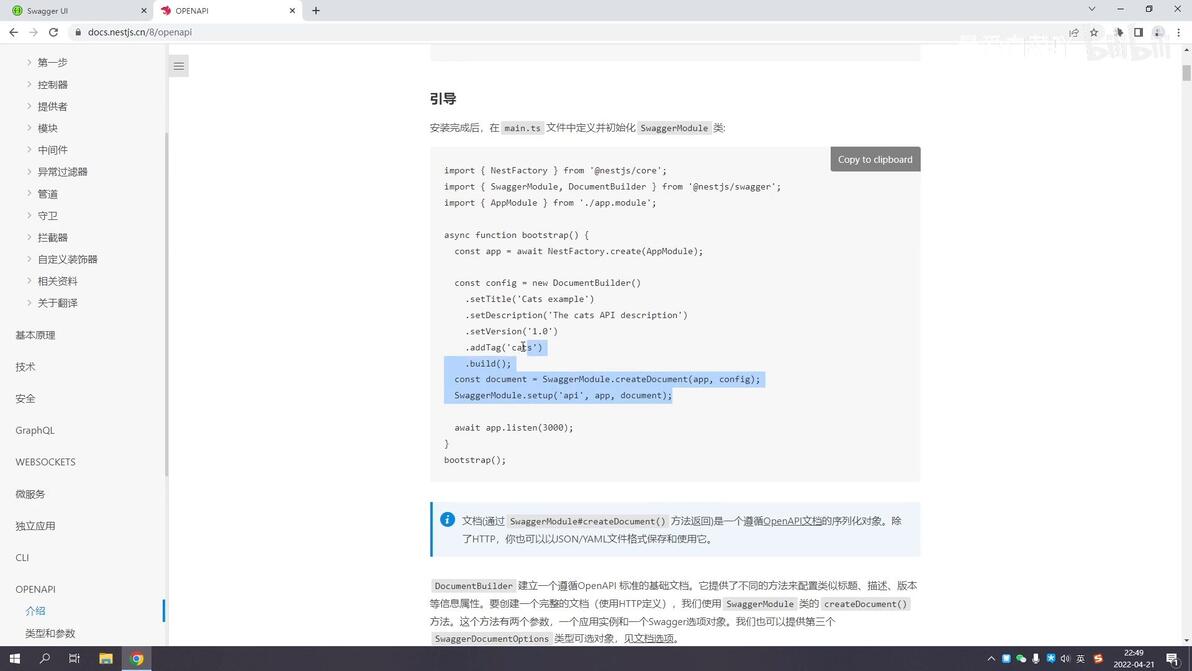
Task: Click Sogou input method tray icon
Action: [x=1098, y=659]
